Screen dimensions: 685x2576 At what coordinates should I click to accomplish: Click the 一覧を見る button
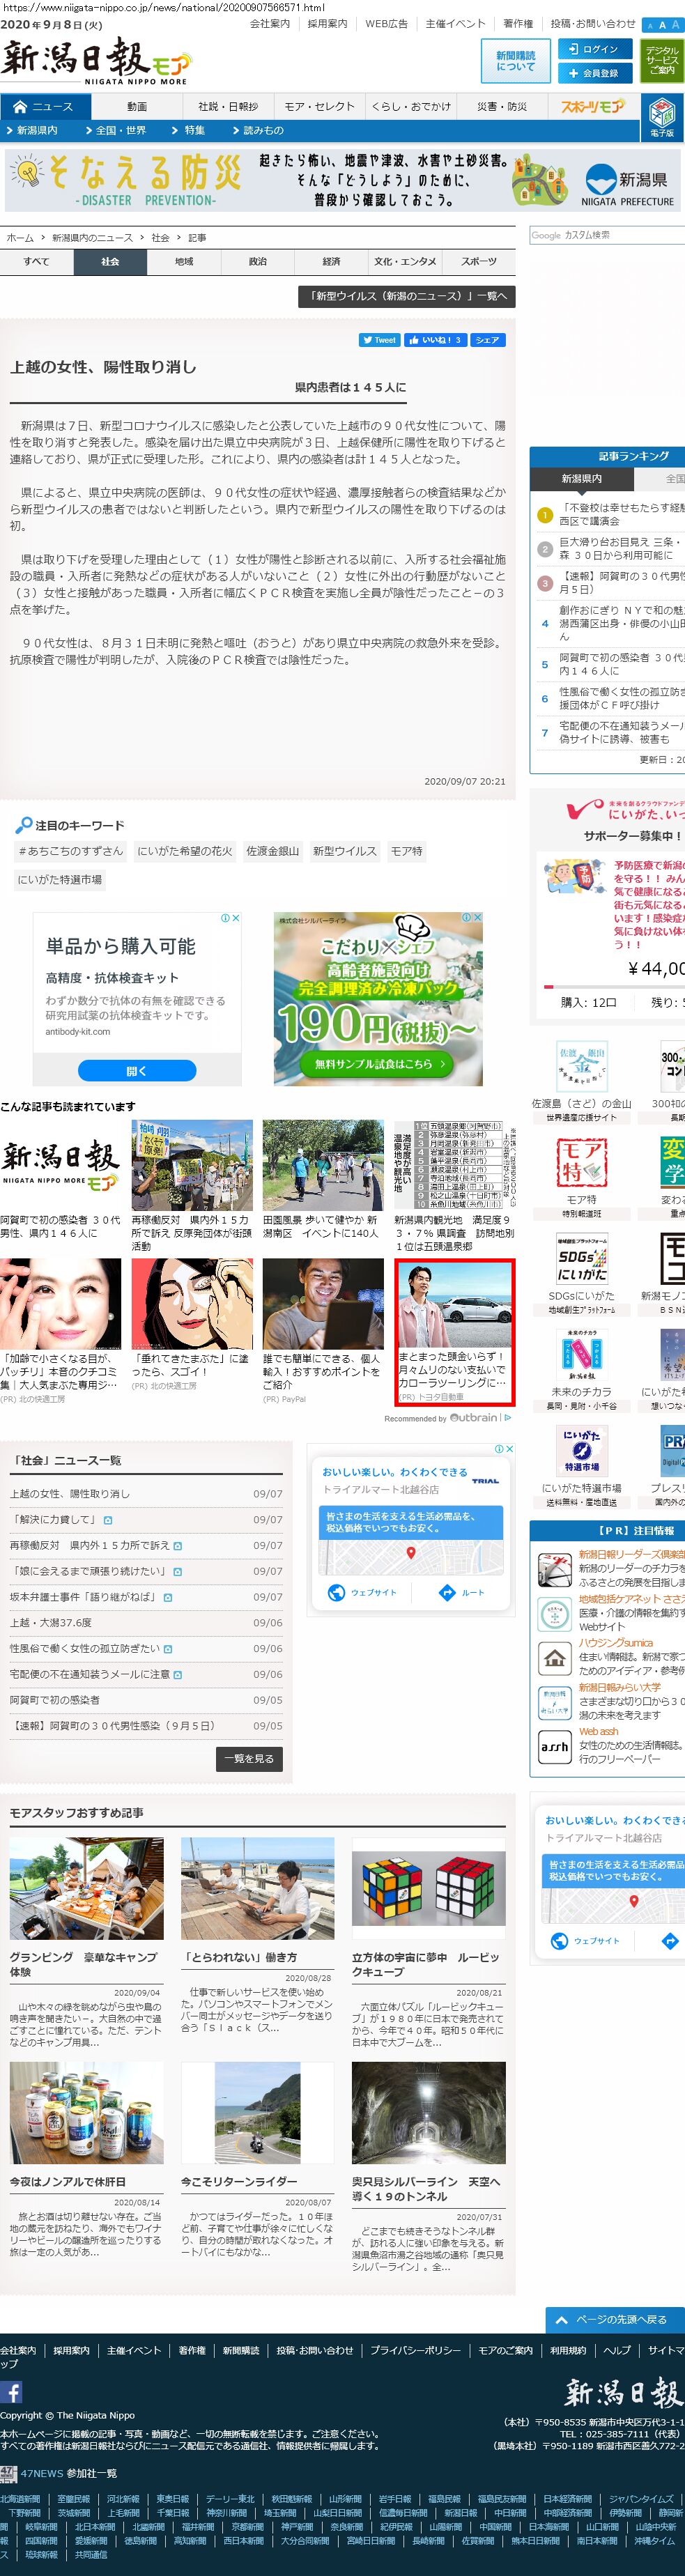click(249, 1758)
